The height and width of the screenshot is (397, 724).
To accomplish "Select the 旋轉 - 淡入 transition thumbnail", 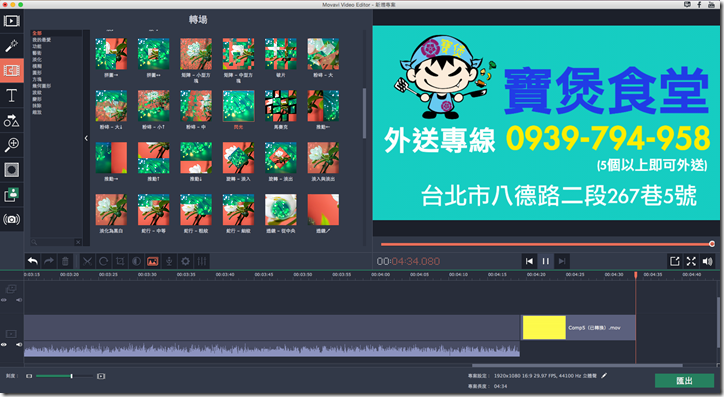I will click(x=238, y=158).
